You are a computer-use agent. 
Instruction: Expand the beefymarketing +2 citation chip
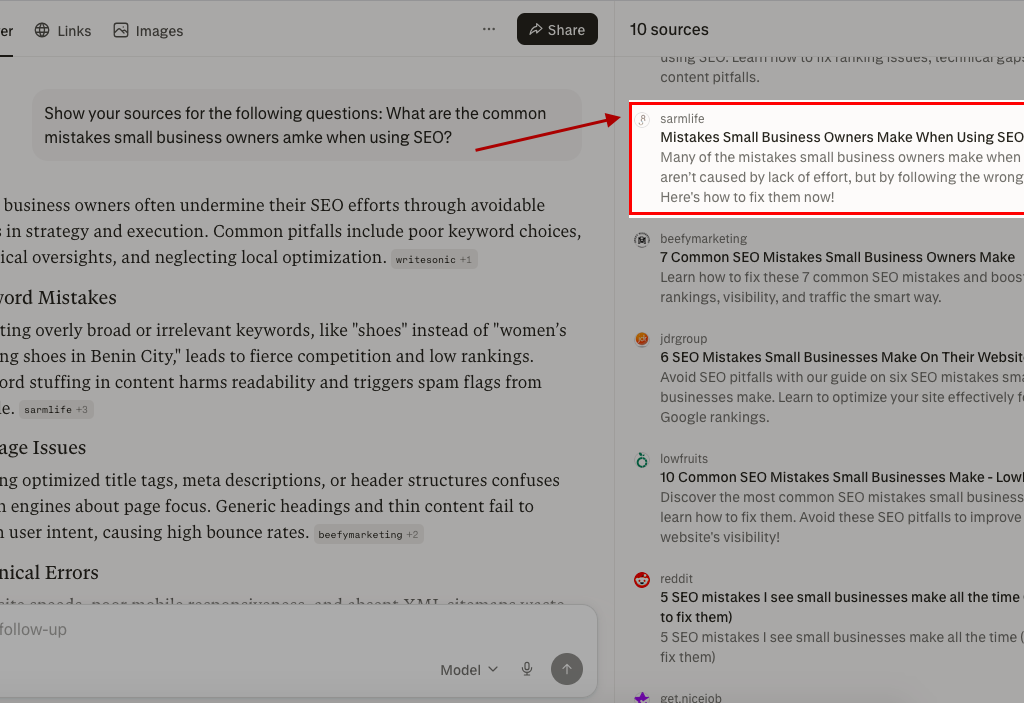tap(368, 534)
